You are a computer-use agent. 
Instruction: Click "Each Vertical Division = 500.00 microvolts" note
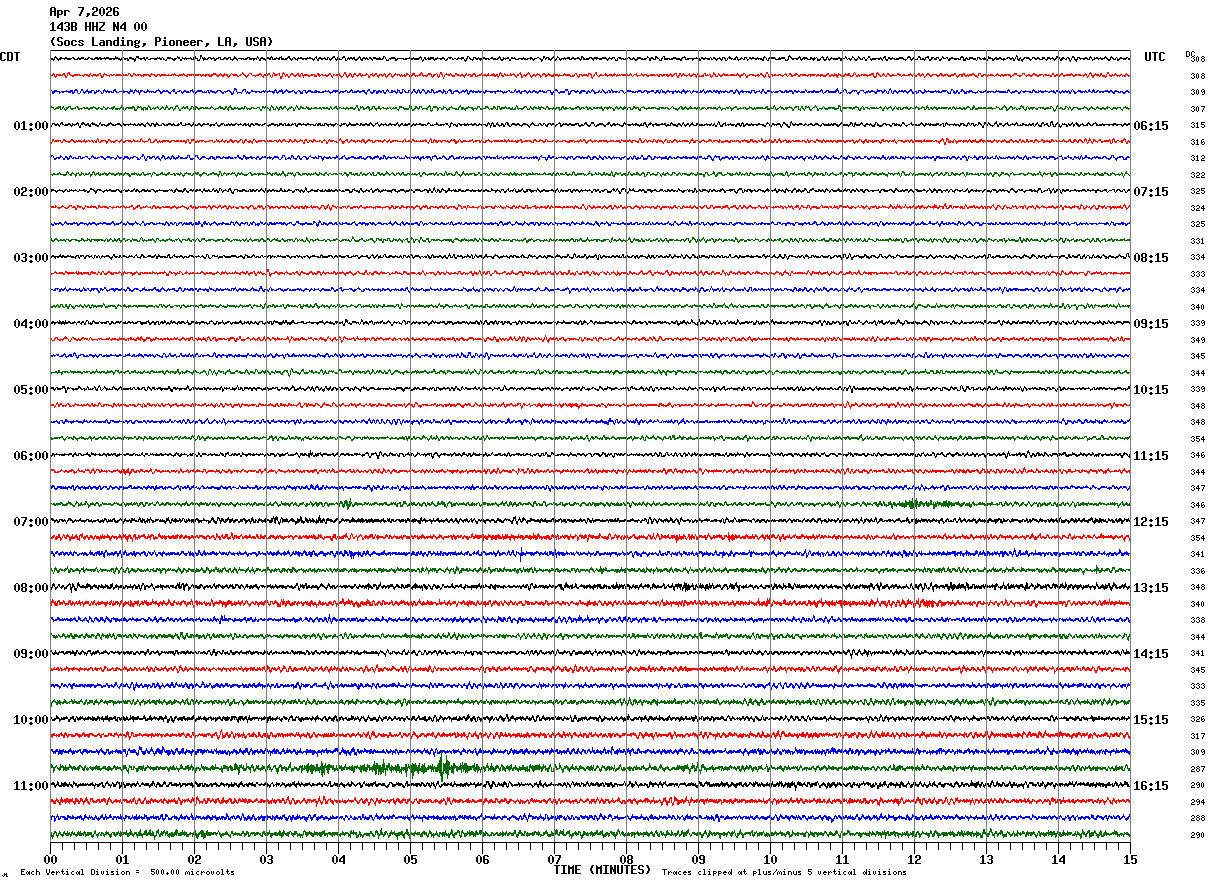pyautogui.click(x=127, y=872)
